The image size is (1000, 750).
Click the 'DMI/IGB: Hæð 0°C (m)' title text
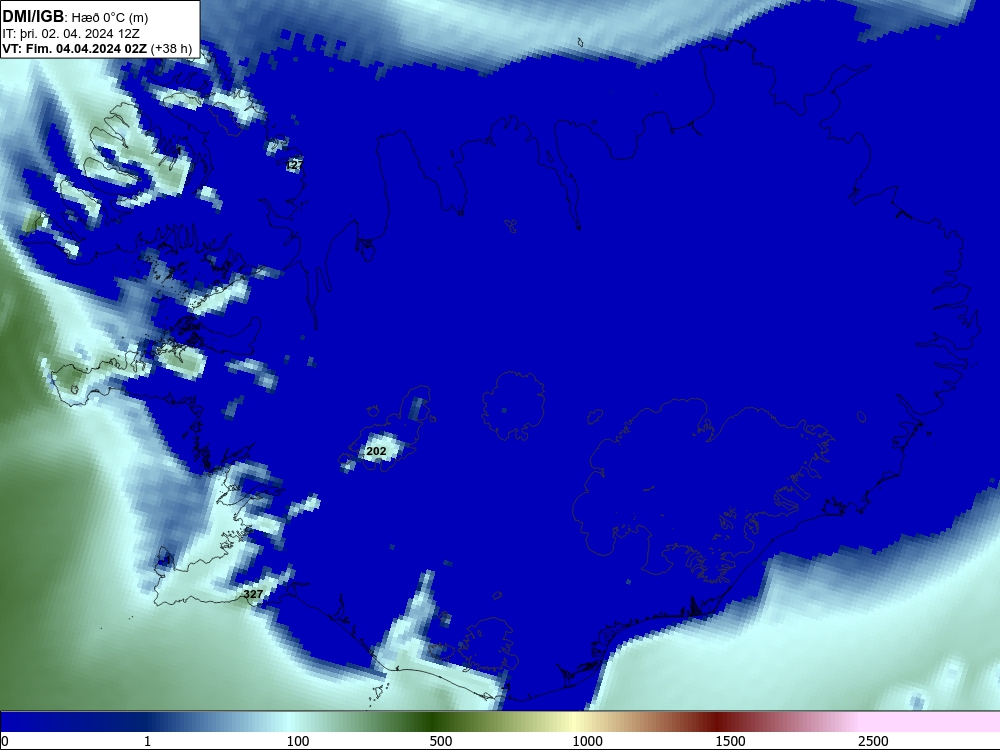(x=75, y=17)
